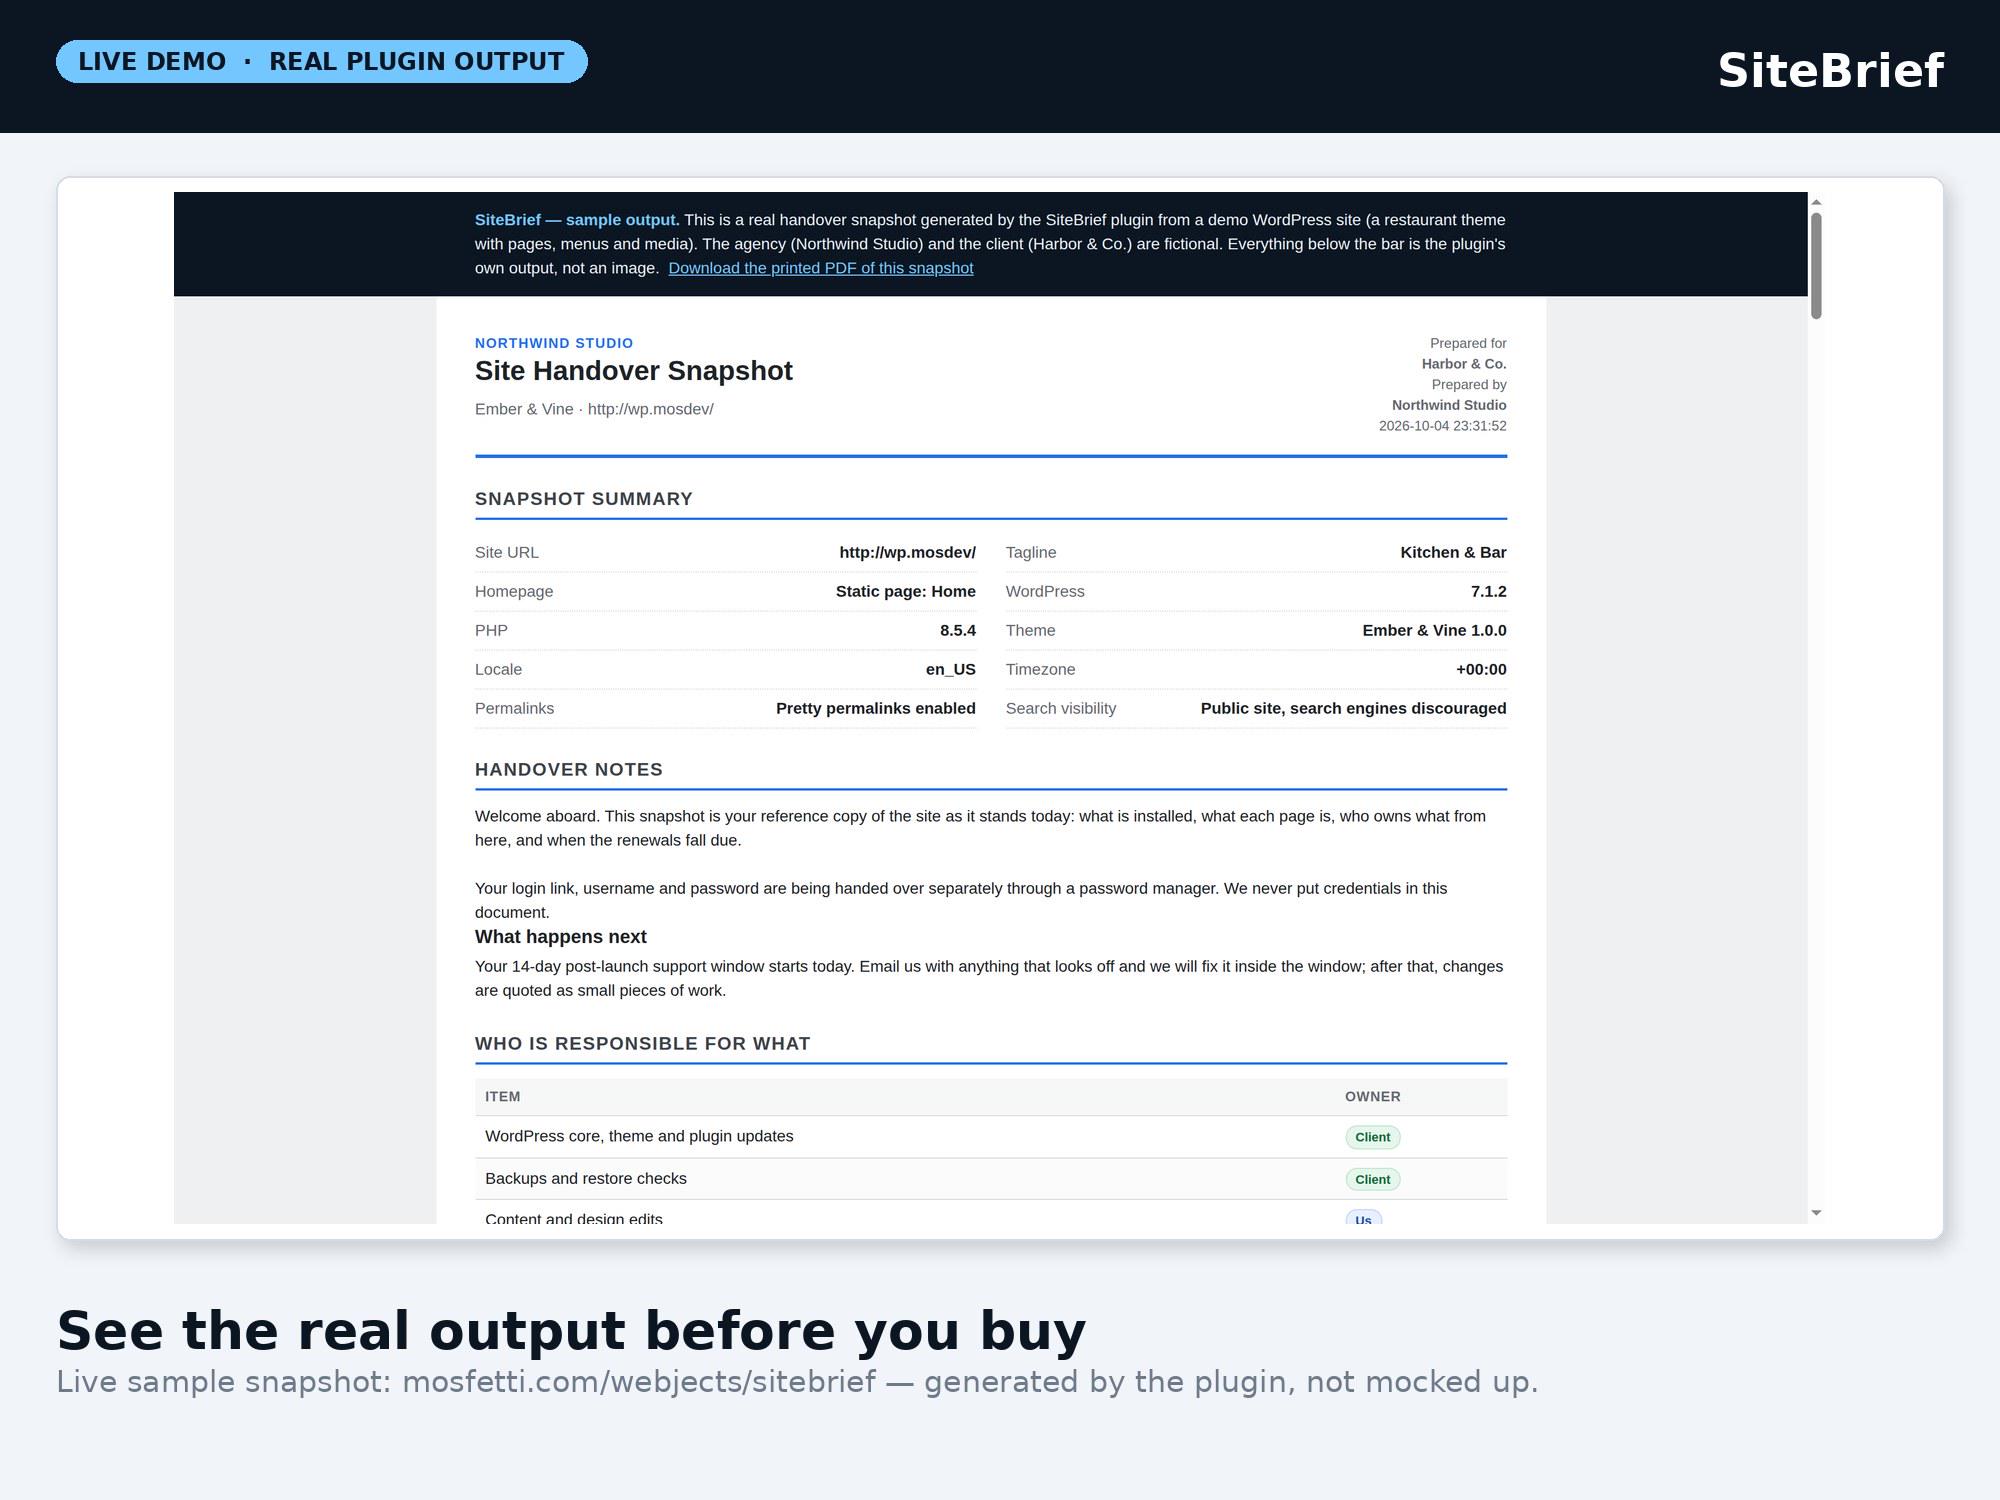Screen dimensions: 2000x1500
Task: Click 'Pretty permalinks enabled' value
Action: click(875, 708)
